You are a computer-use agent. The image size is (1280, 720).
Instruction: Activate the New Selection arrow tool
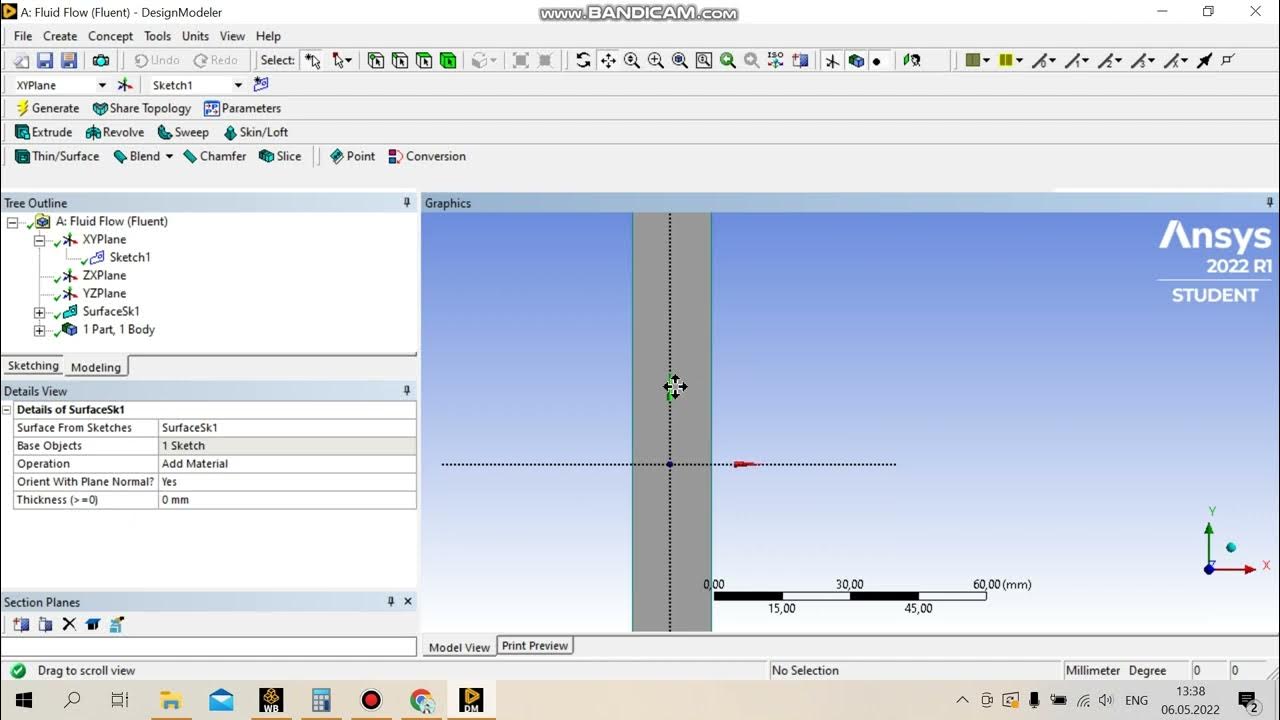pyautogui.click(x=313, y=61)
